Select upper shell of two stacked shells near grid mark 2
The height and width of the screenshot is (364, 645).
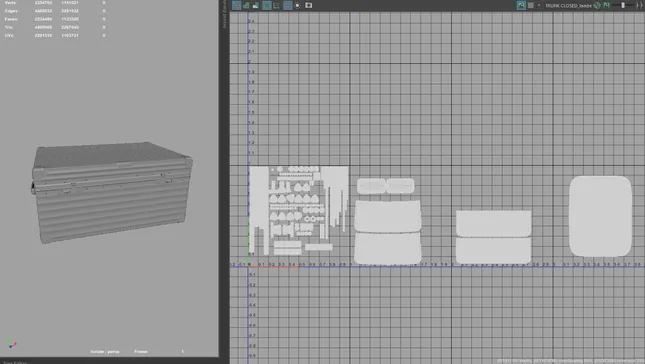pos(494,224)
